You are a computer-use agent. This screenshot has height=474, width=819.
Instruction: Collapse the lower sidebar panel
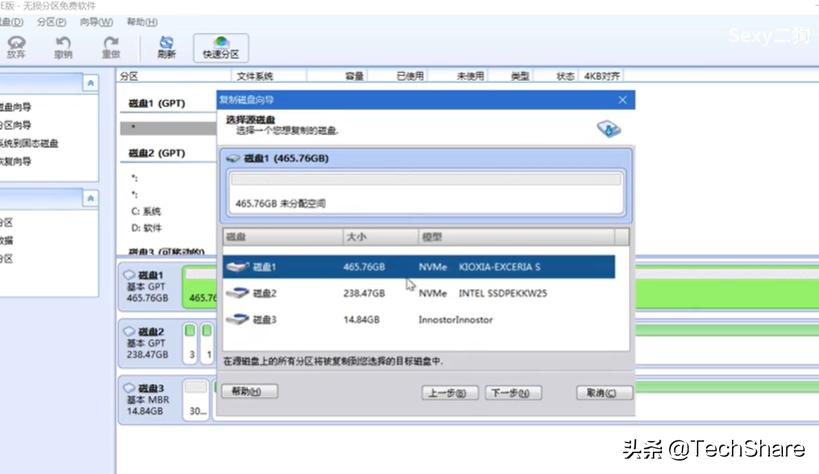[x=90, y=199]
